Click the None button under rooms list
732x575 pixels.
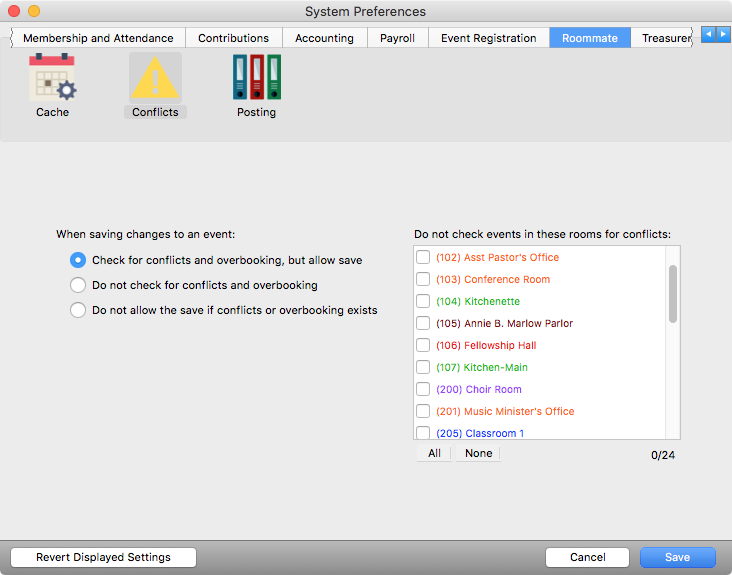[x=479, y=453]
